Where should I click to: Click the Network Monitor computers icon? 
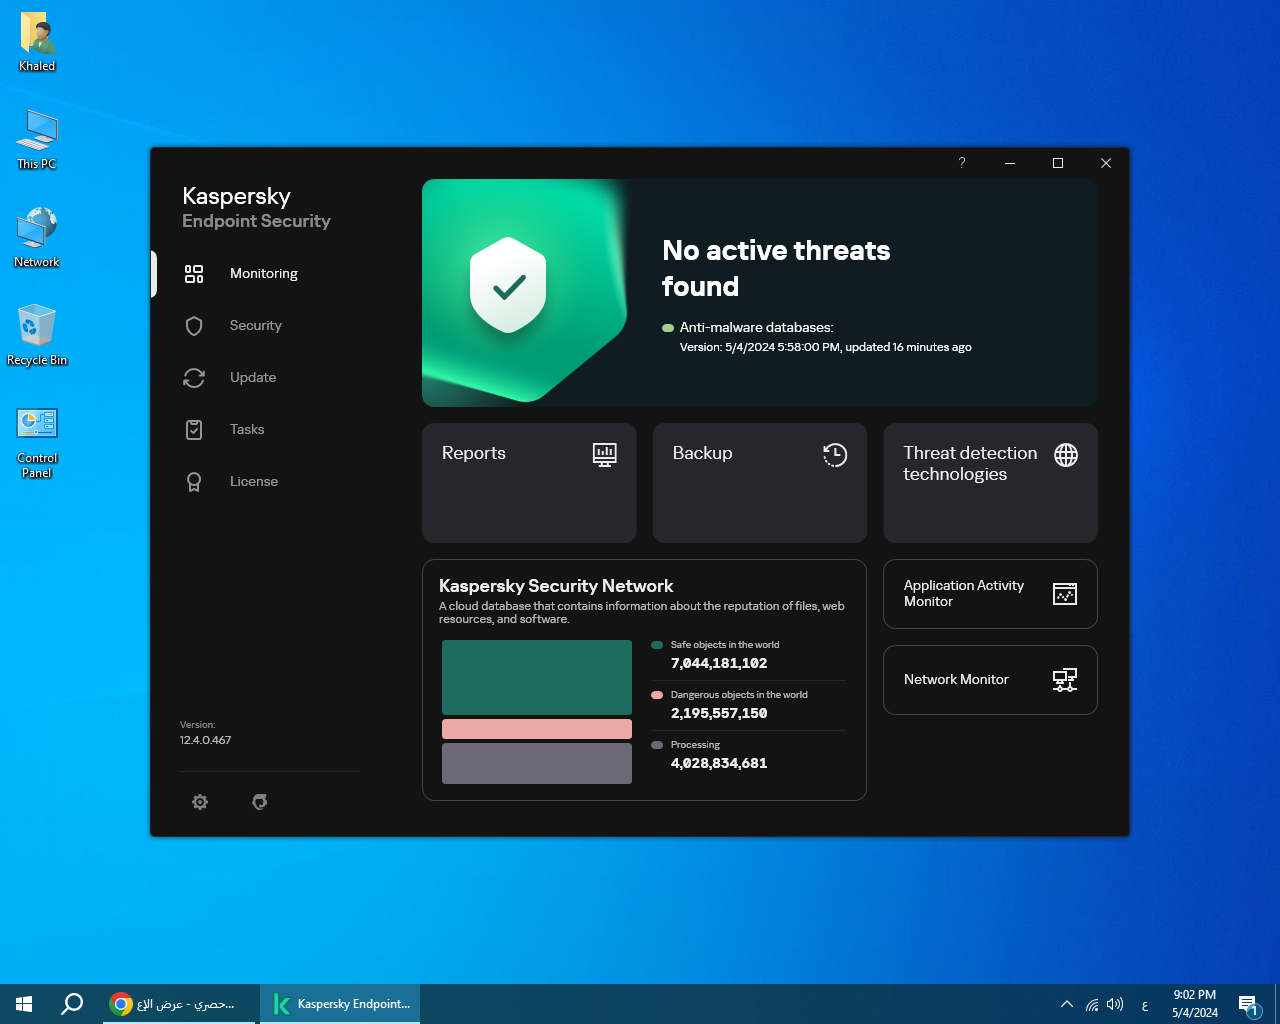point(1065,680)
